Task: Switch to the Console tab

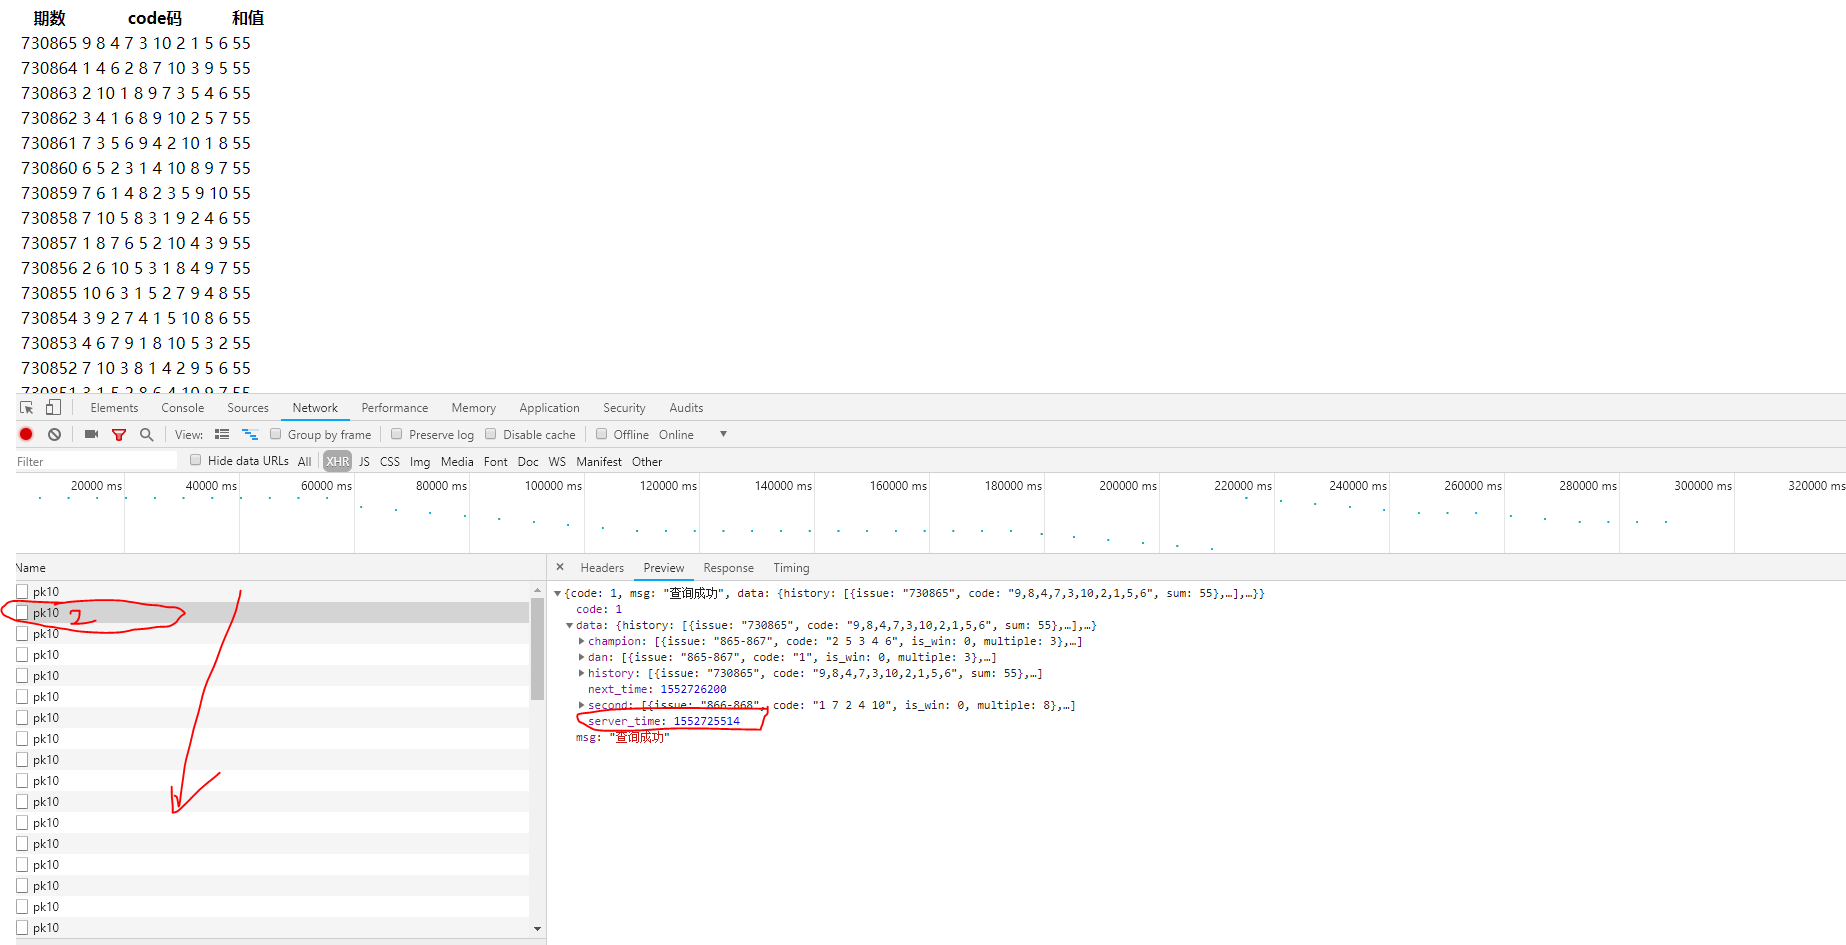Action: coord(183,408)
